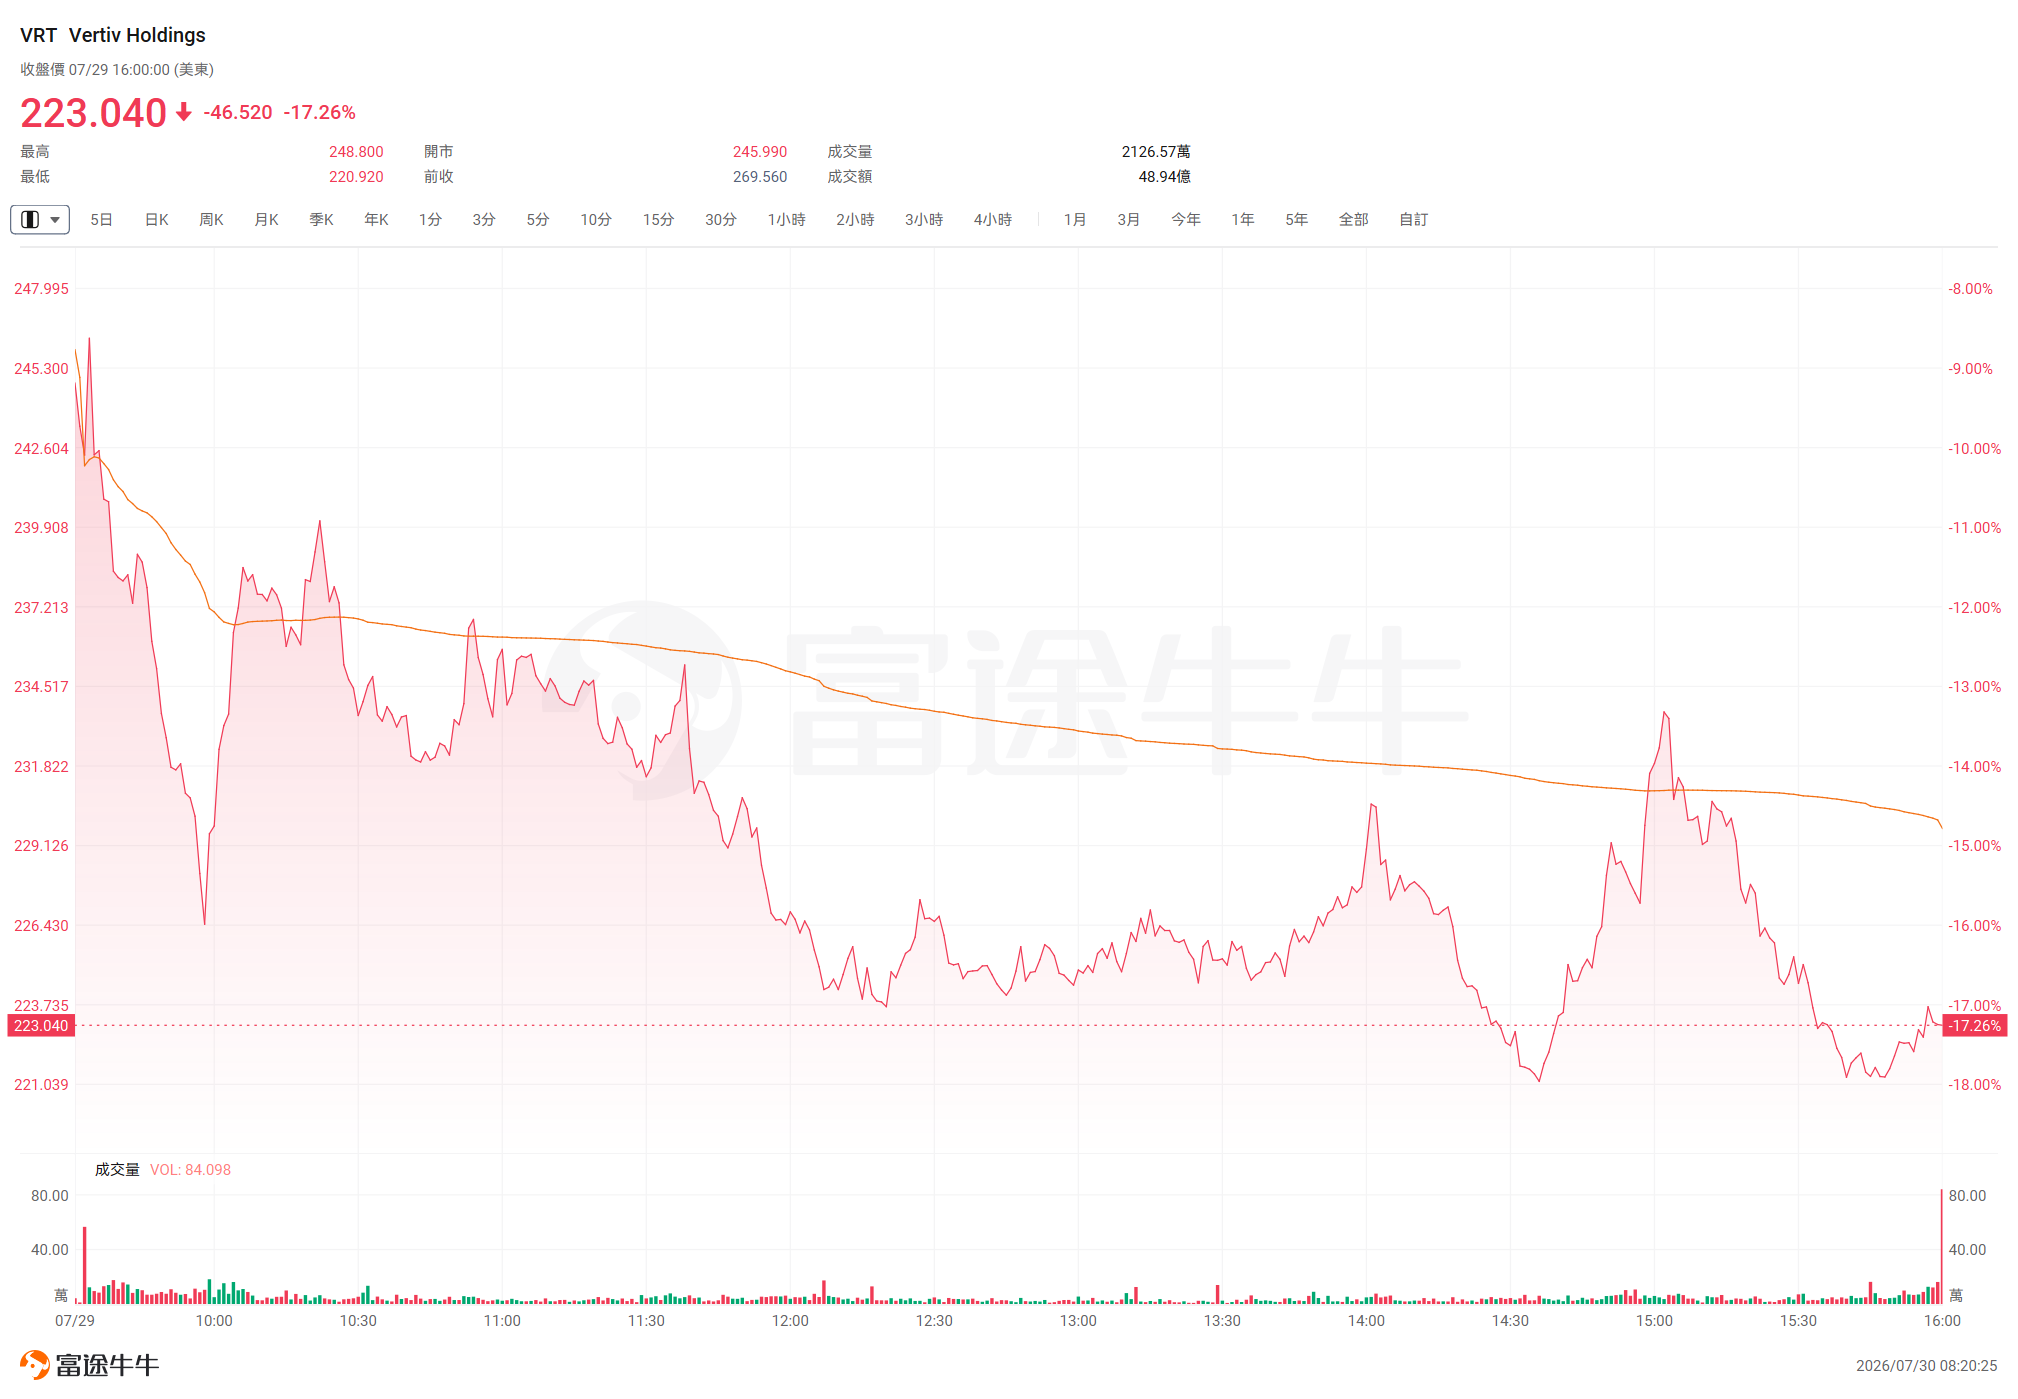The width and height of the screenshot is (2018, 1399).
Task: Select the 周K weekly candlestick tab
Action: pyautogui.click(x=211, y=219)
